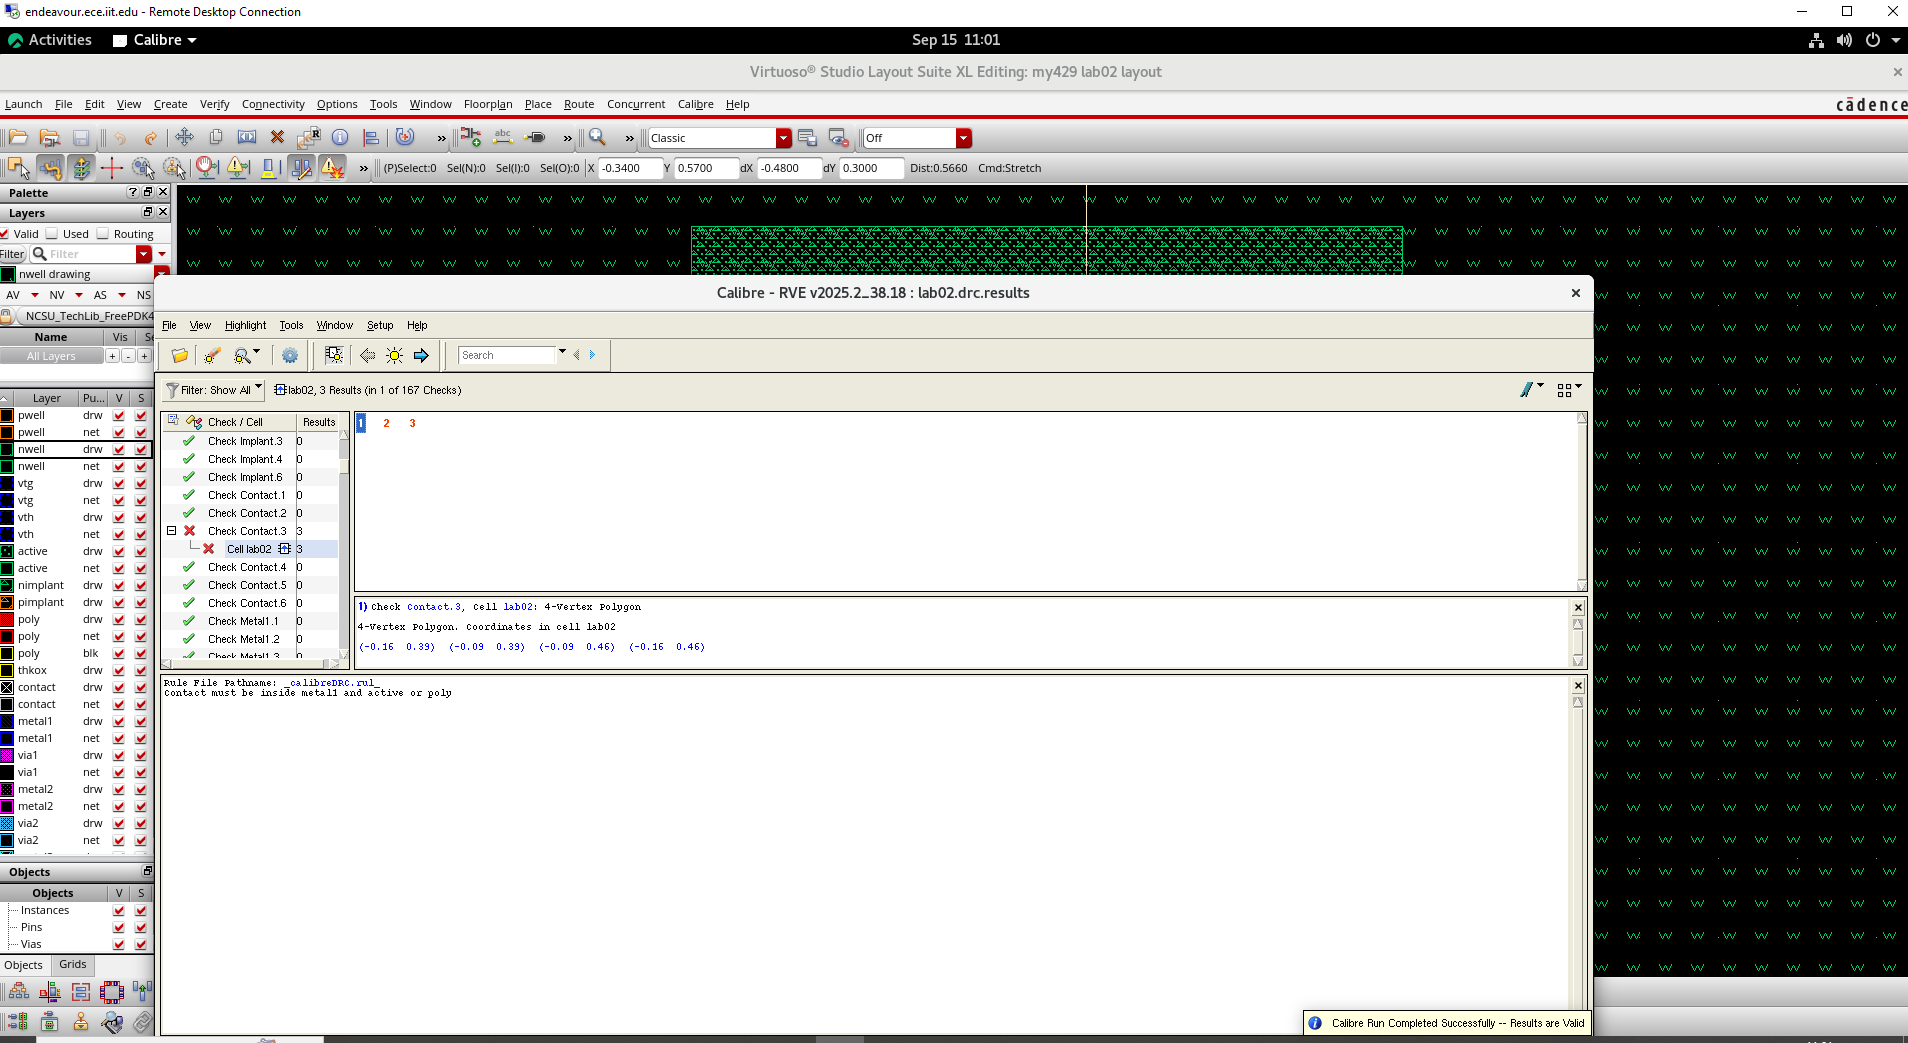Click the Zoom magnifier icon in Virtuoso toolbar
This screenshot has width=1908, height=1043.
(x=597, y=138)
